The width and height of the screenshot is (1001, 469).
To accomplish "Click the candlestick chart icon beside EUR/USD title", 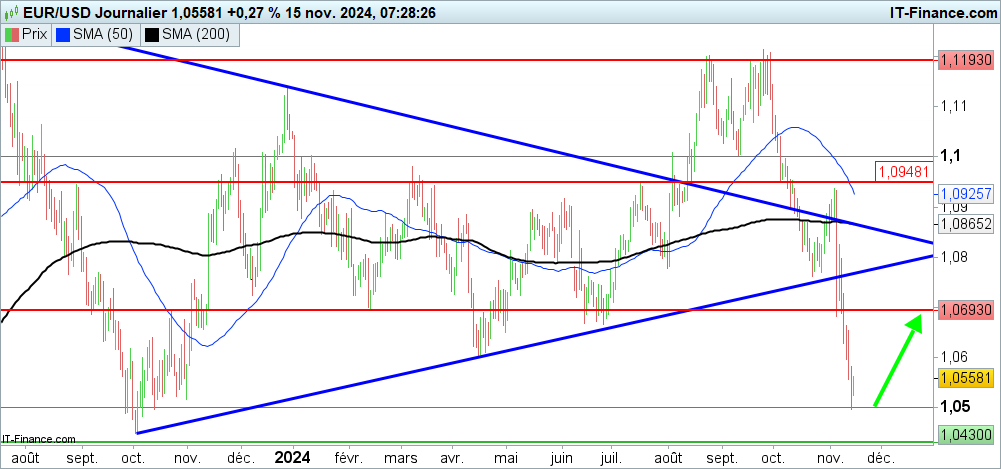I will [x=11, y=12].
